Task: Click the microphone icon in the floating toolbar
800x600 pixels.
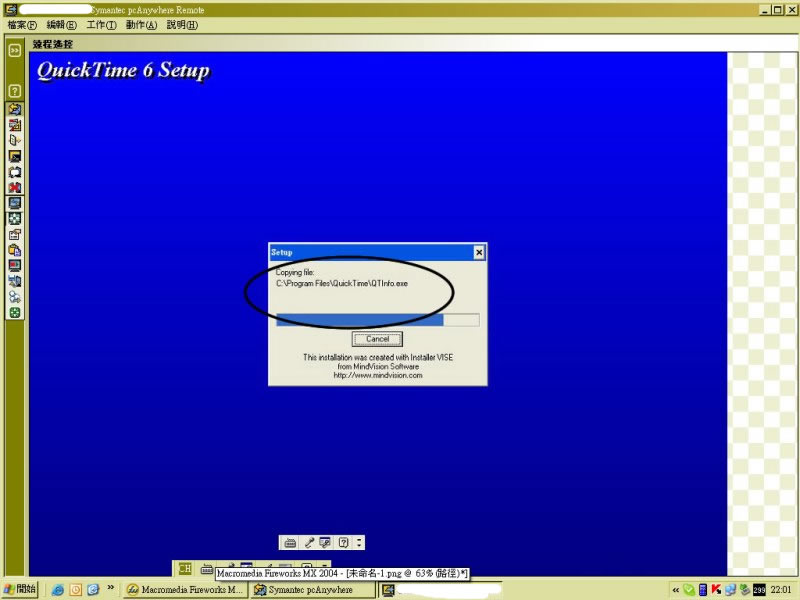Action: tap(309, 543)
